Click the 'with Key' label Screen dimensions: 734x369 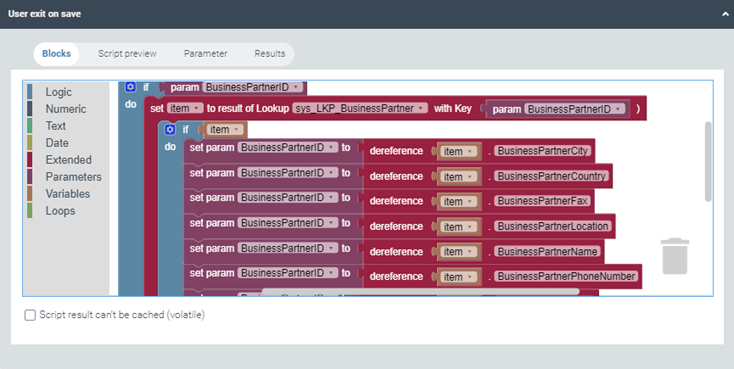[452, 108]
